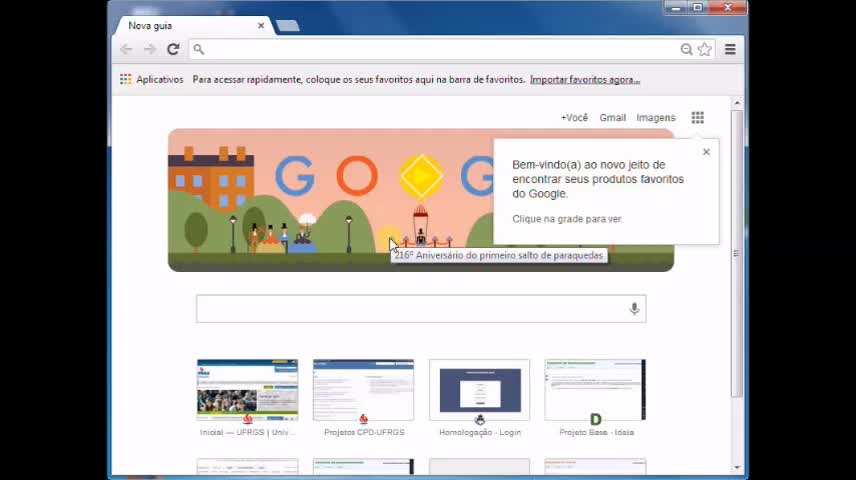The width and height of the screenshot is (856, 480).
Task: Click the Clique na grade para ver text
Action: pyautogui.click(x=567, y=219)
